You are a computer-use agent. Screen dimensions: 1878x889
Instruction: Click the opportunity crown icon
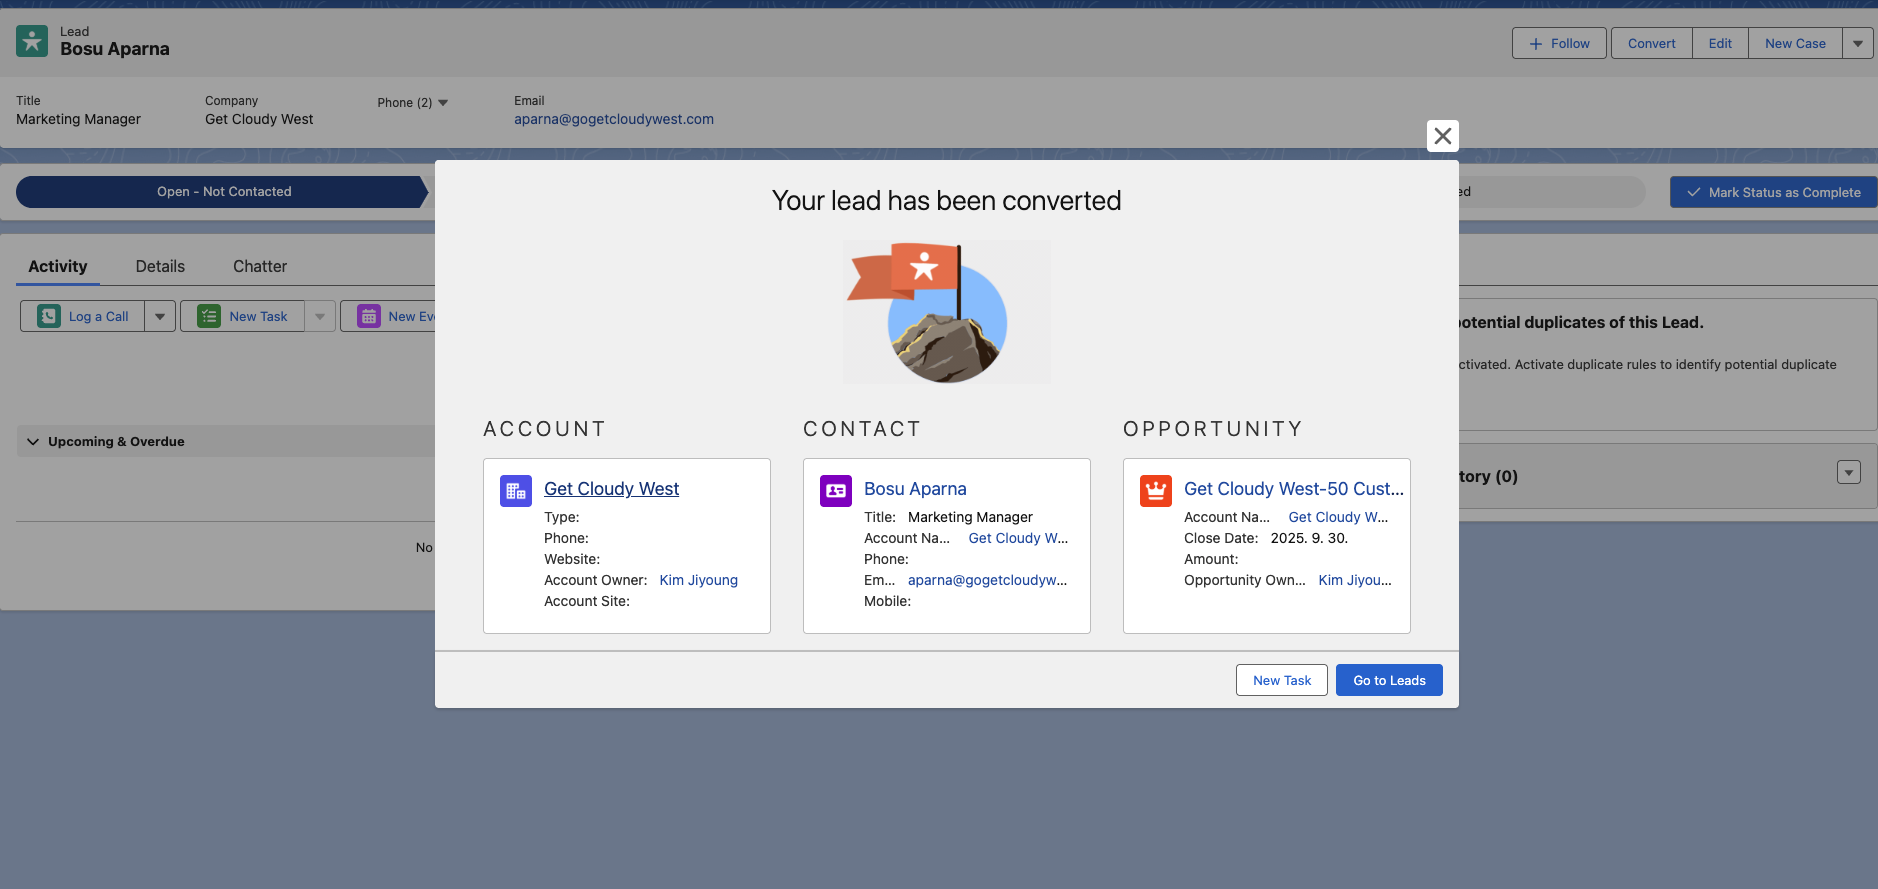click(1156, 491)
